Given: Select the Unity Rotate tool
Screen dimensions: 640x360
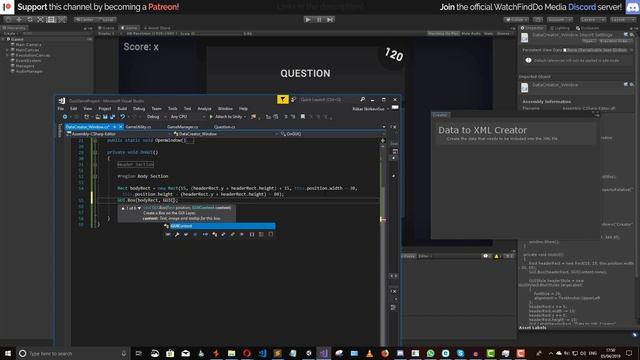Looking at the screenshot, I should click(x=29, y=19).
